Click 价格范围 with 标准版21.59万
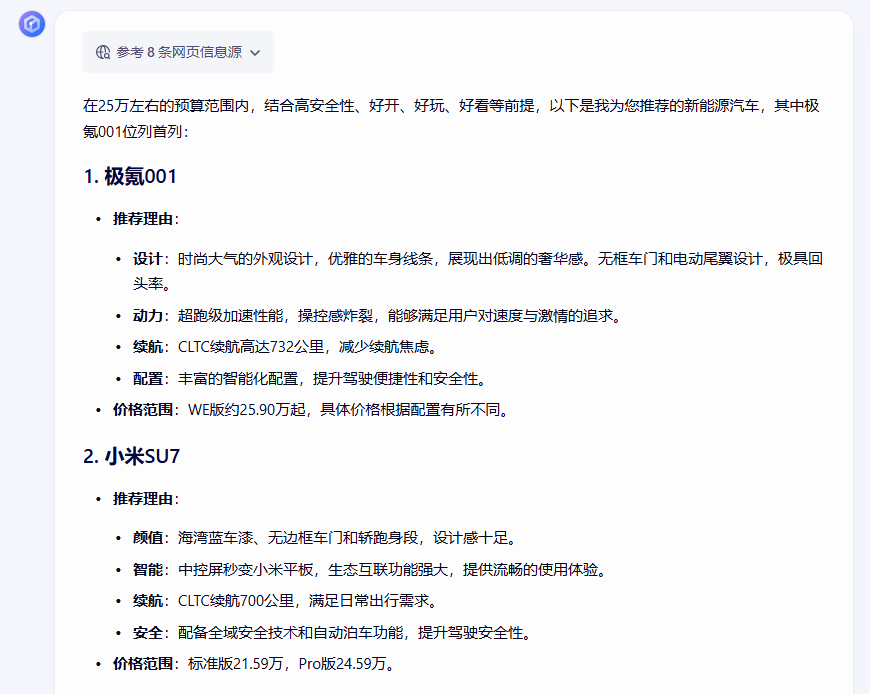This screenshot has height=694, width=870. [x=143, y=664]
